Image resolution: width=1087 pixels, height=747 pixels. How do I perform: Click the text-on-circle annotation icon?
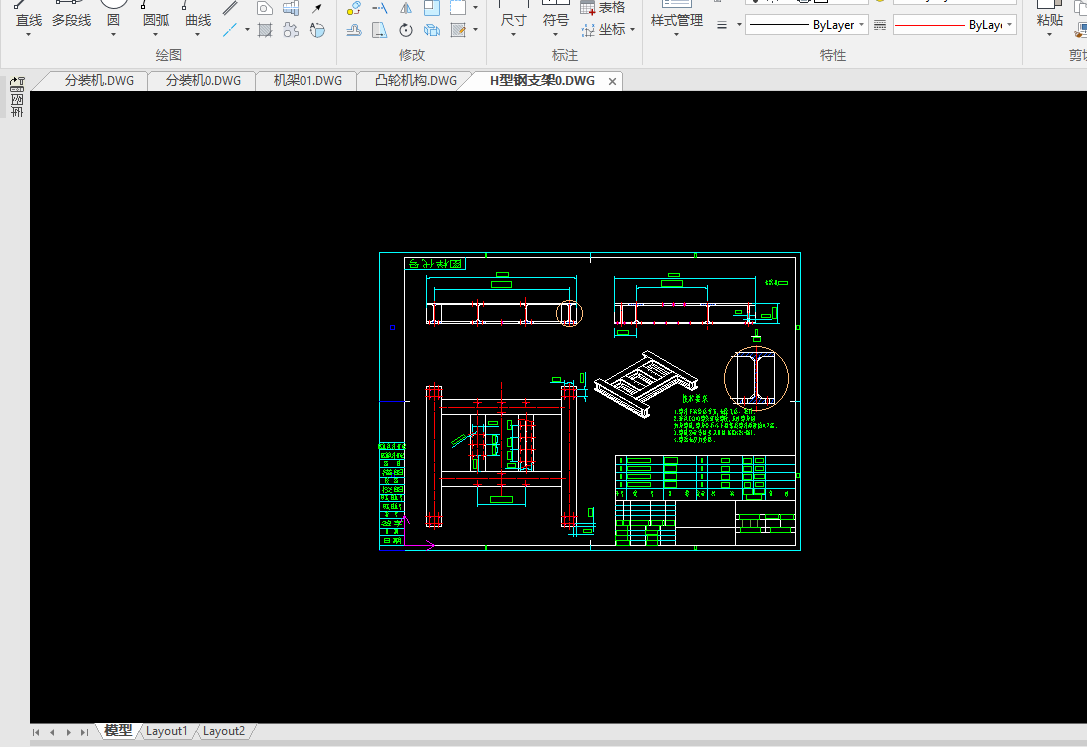point(317,30)
